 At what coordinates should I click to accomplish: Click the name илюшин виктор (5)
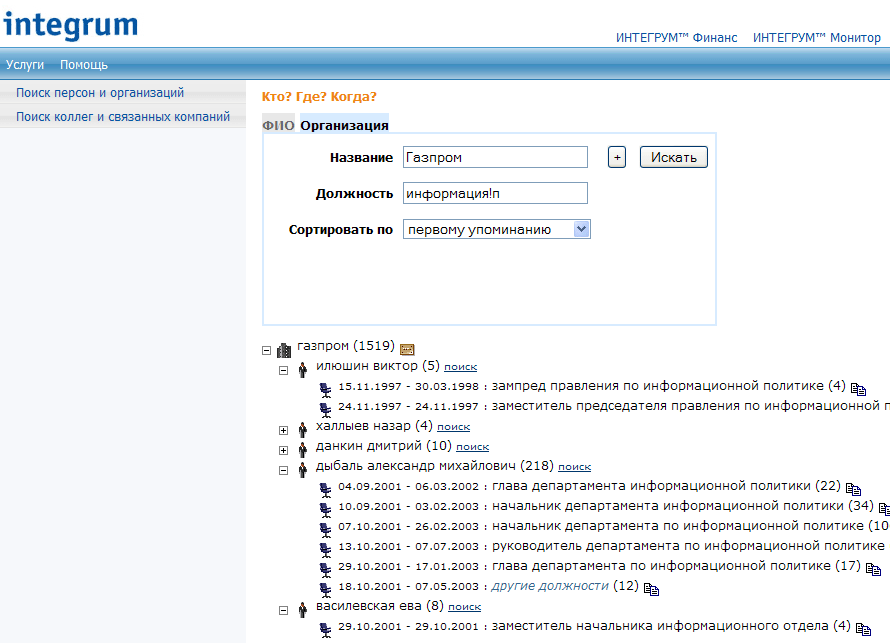(377, 365)
